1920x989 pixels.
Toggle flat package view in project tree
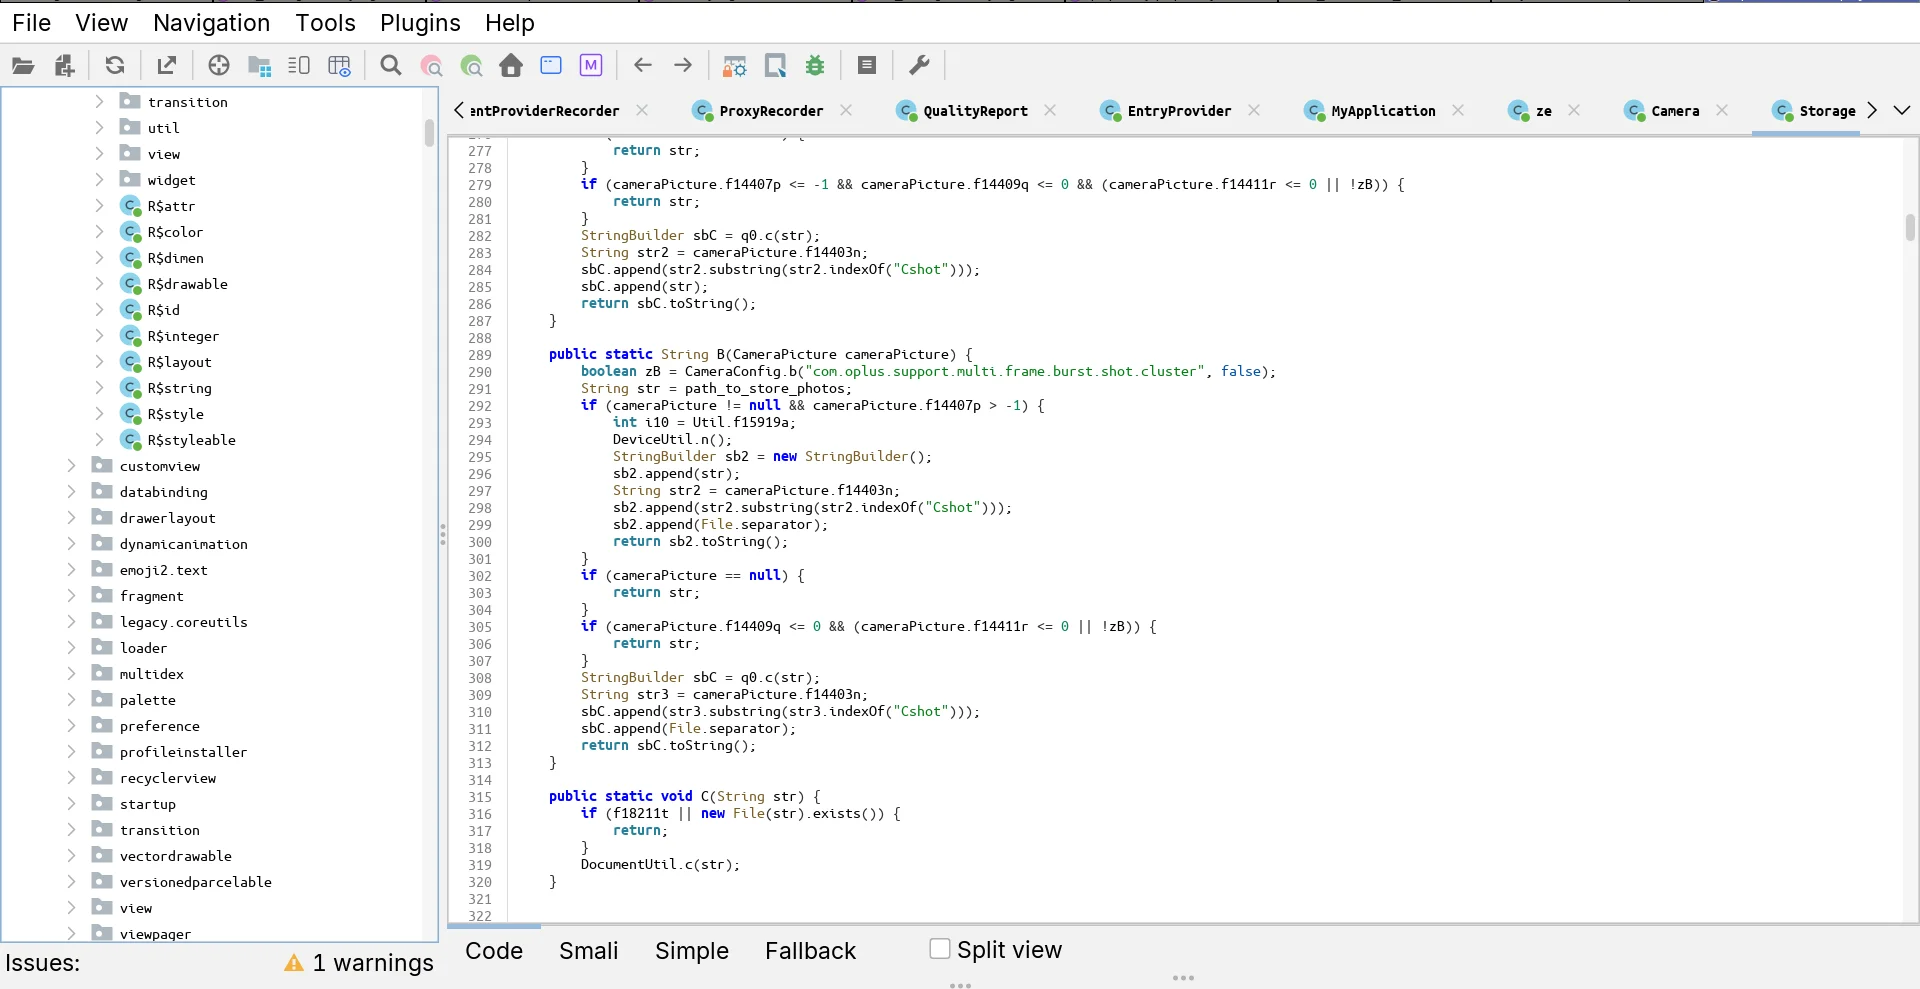pyautogui.click(x=259, y=65)
